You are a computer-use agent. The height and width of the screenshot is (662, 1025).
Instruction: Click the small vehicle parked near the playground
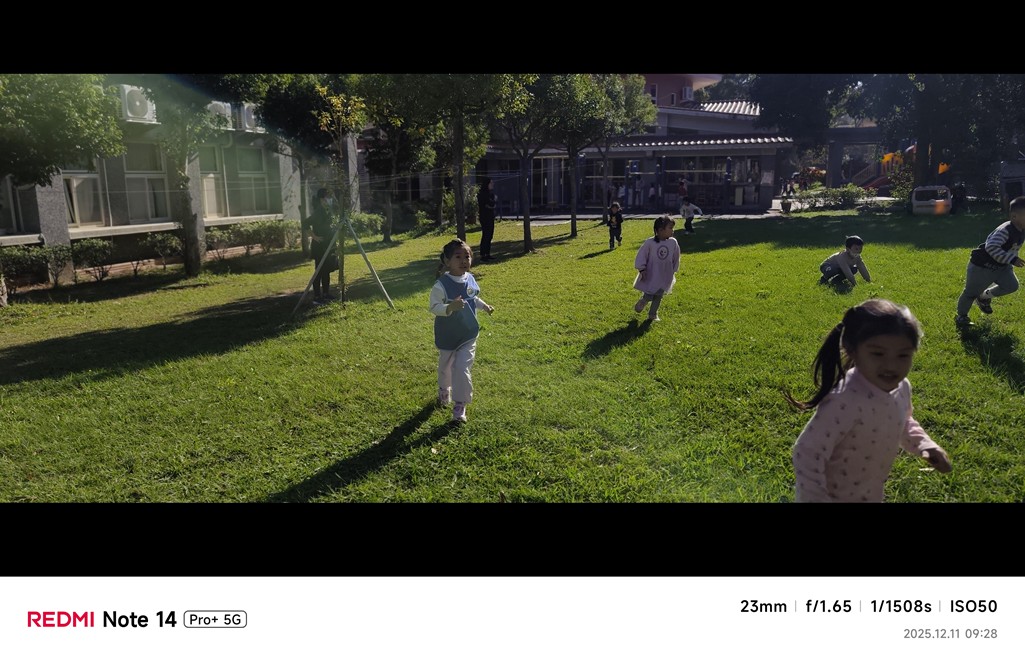tap(931, 200)
